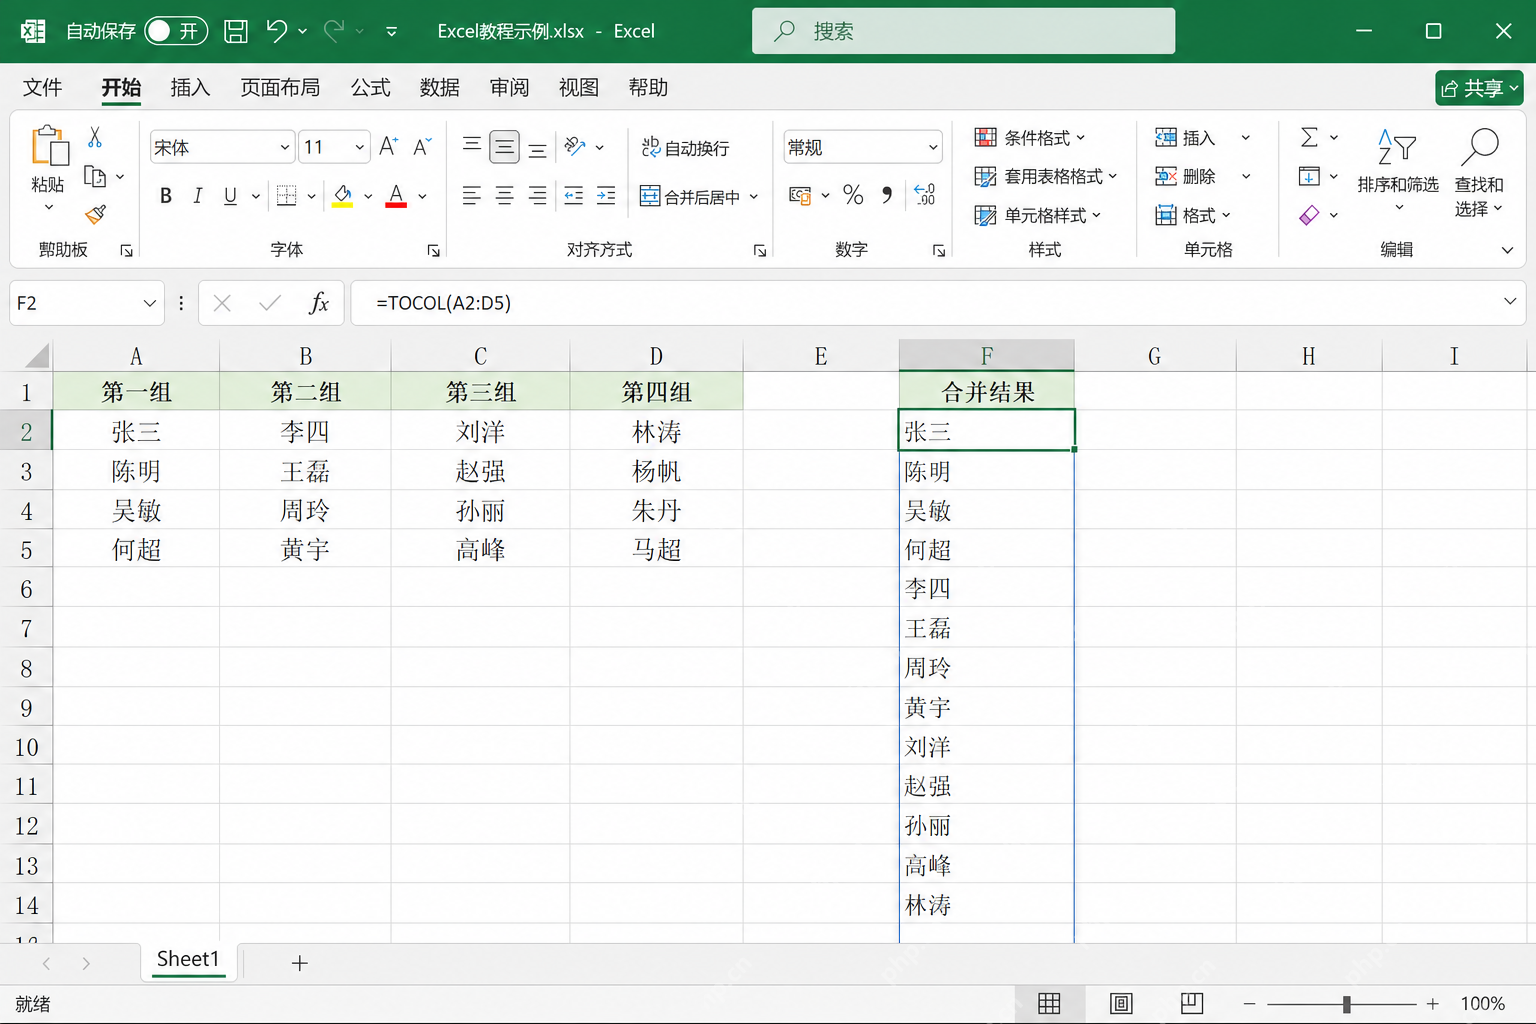Viewport: 1536px width, 1024px height.
Task: Click the Paste (粘贴) button
Action: click(x=48, y=167)
